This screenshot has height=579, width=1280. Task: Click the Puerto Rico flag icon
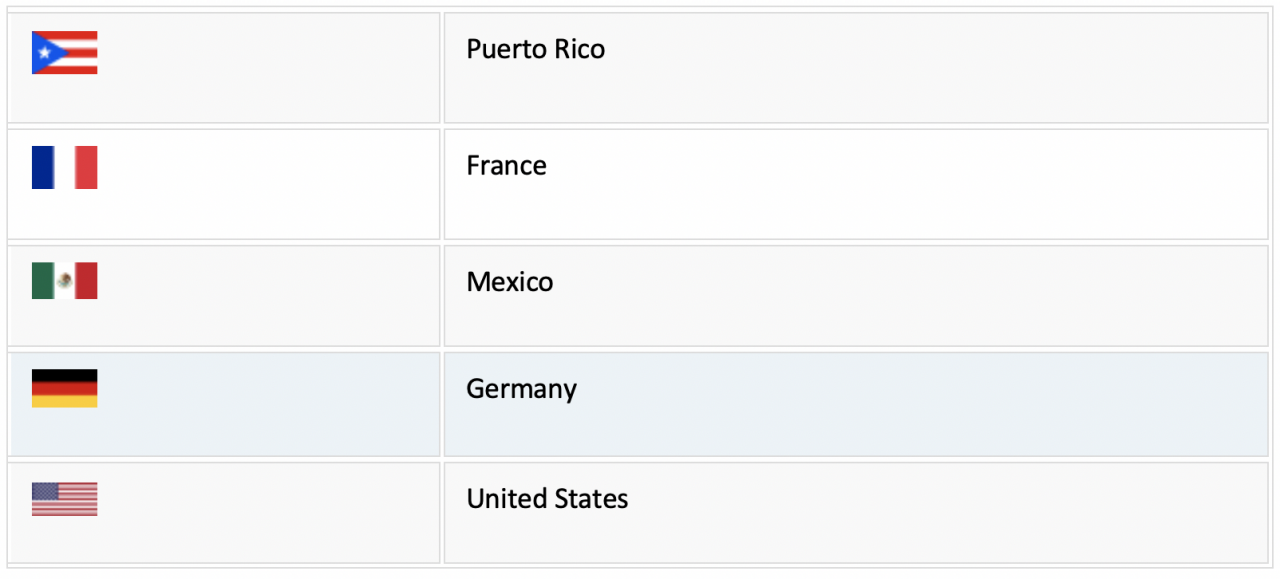click(x=64, y=53)
